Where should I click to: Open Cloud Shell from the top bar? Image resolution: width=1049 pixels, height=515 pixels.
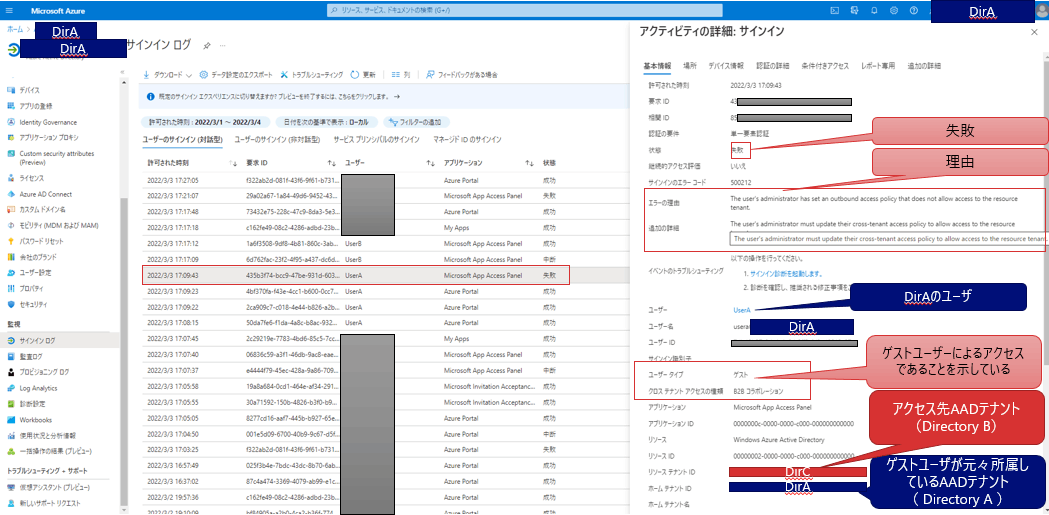(834, 10)
